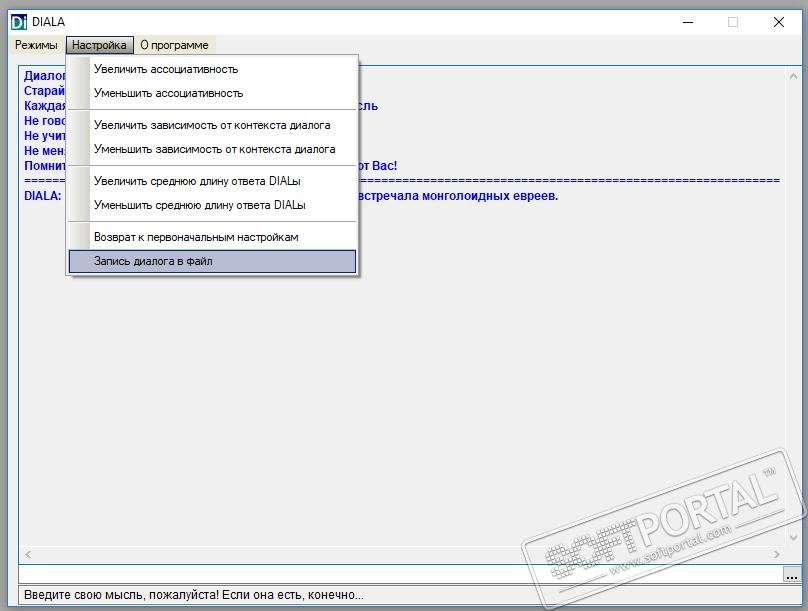The height and width of the screenshot is (611, 808).
Task: Click the horizontal scrollbar left arrow
Action: pyautogui.click(x=28, y=554)
